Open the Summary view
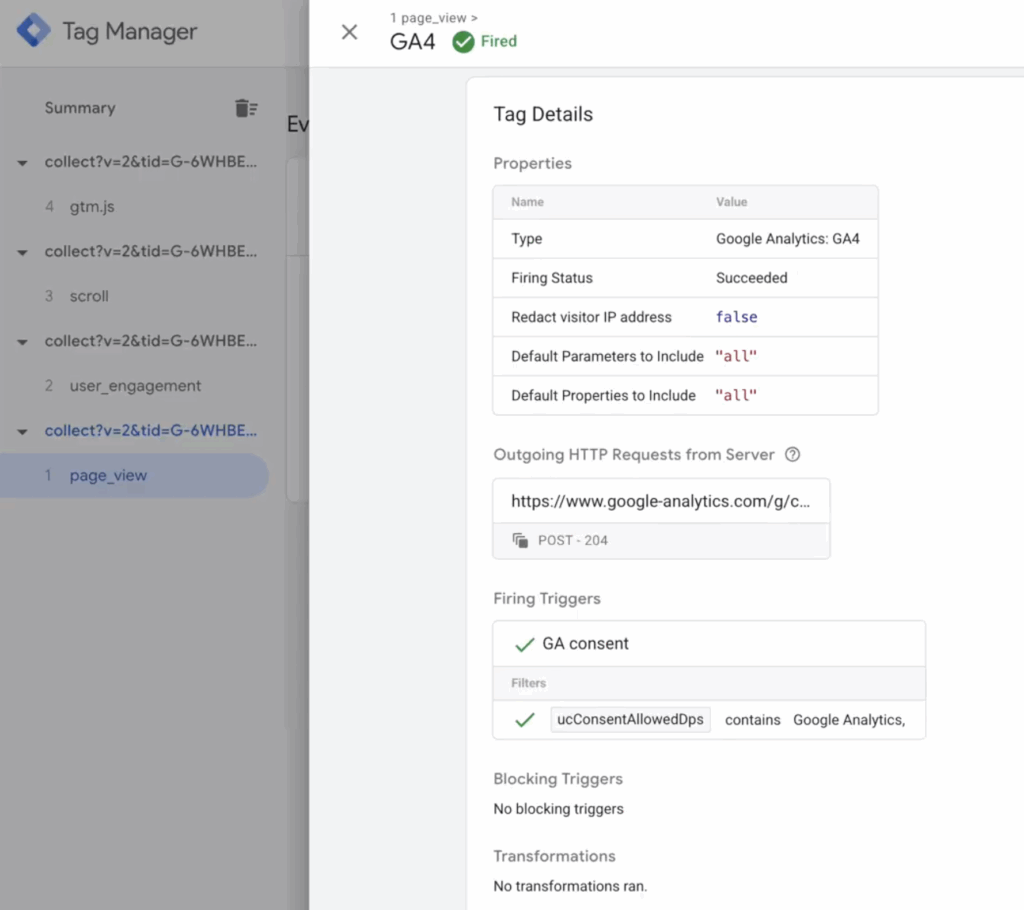Viewport: 1024px width, 910px height. (x=80, y=108)
